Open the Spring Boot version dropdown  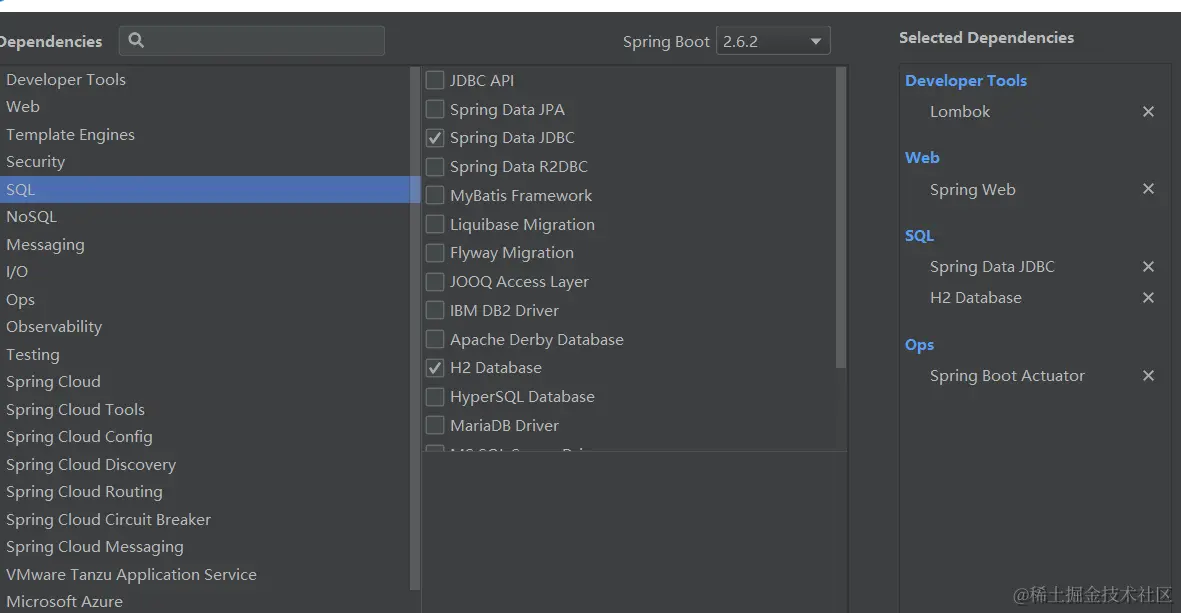point(773,42)
